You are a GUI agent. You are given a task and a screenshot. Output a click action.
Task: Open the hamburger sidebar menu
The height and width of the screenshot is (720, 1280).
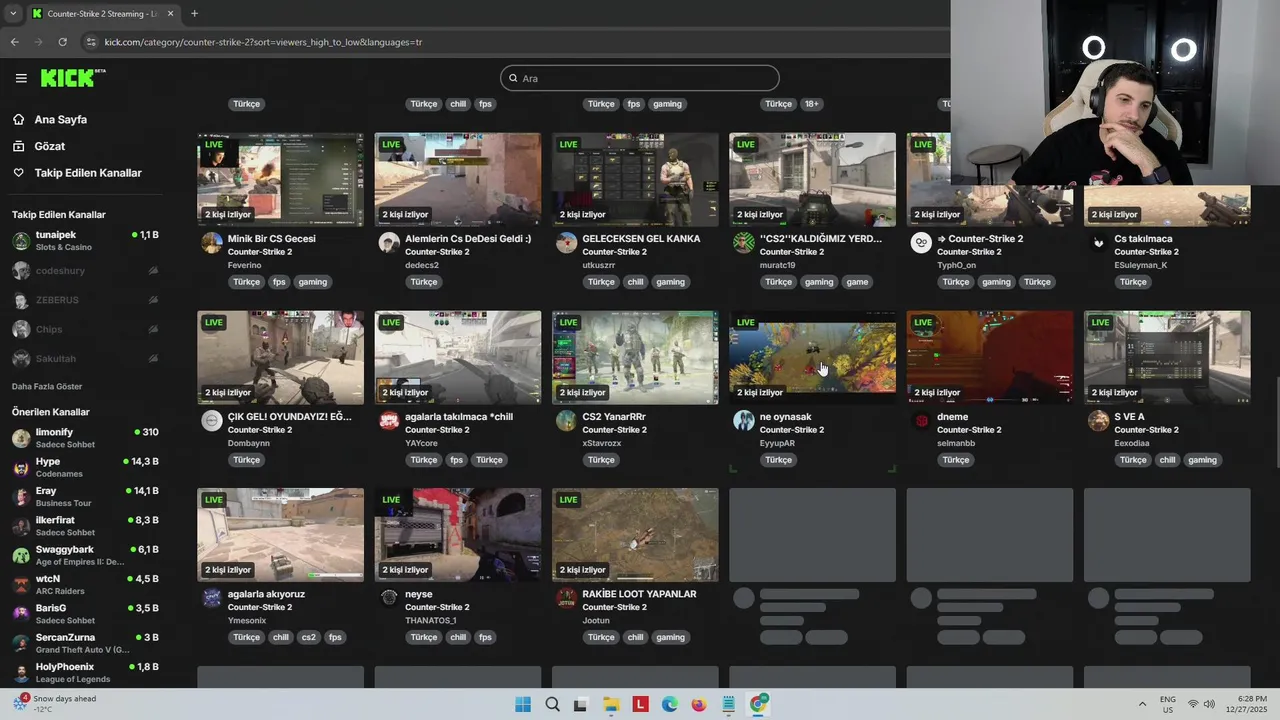[21, 78]
